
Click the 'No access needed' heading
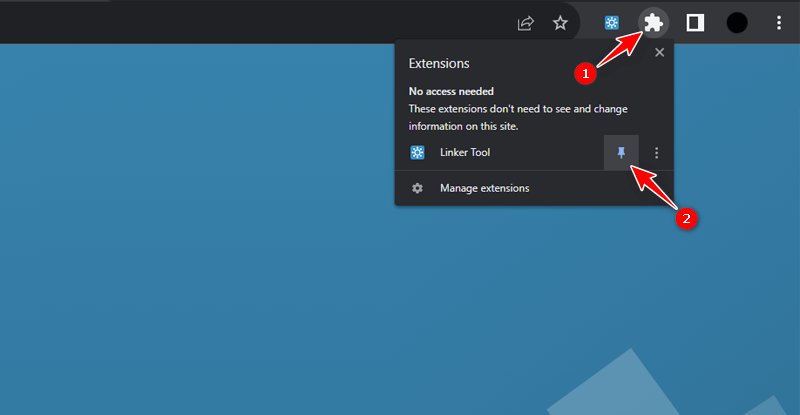(x=451, y=91)
